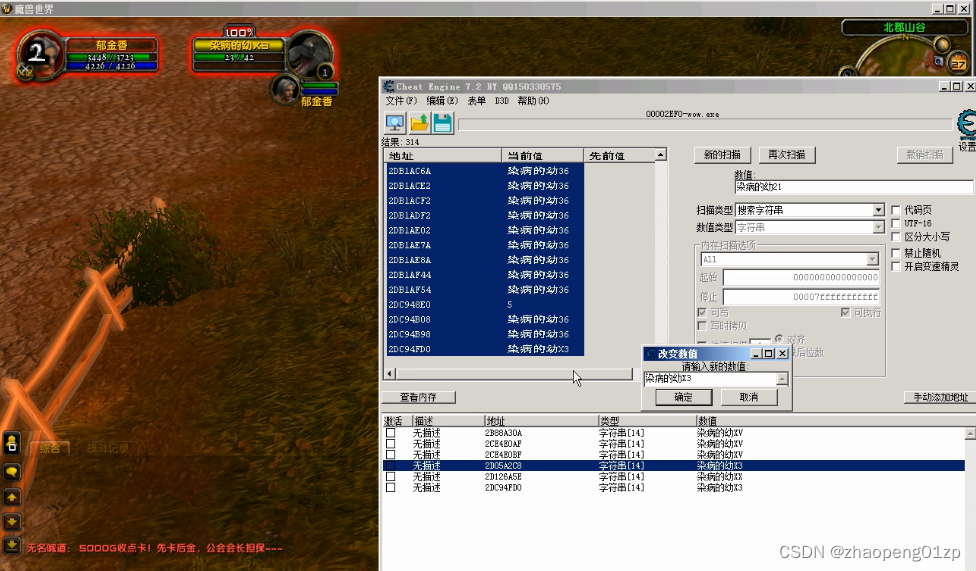This screenshot has width=976, height=571.
Task: Click target-of-target small portrait
Action: tap(284, 90)
